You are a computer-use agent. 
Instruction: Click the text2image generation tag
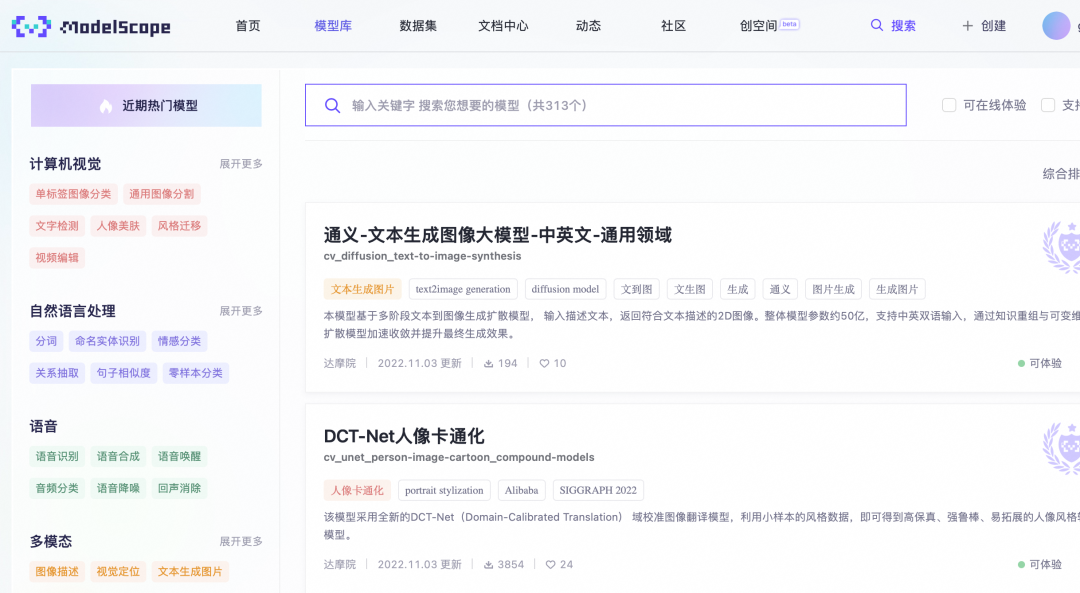(463, 289)
